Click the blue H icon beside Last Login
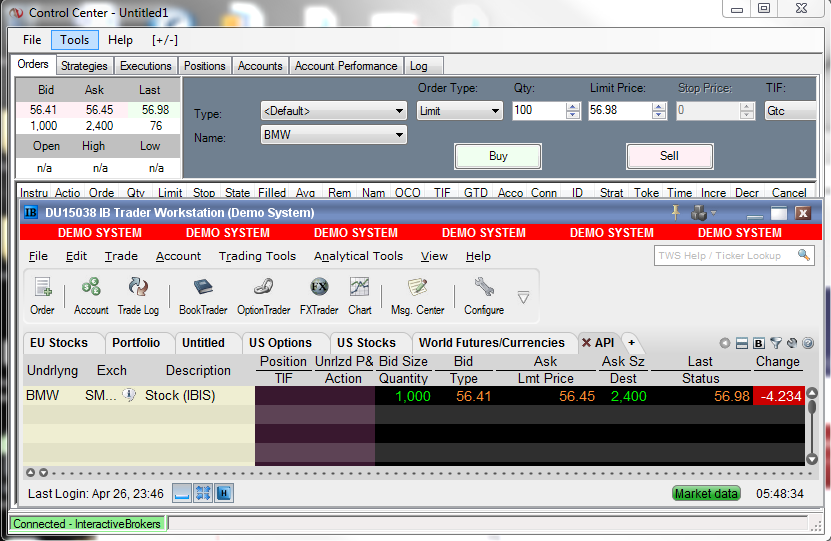The image size is (831, 541). tap(224, 493)
